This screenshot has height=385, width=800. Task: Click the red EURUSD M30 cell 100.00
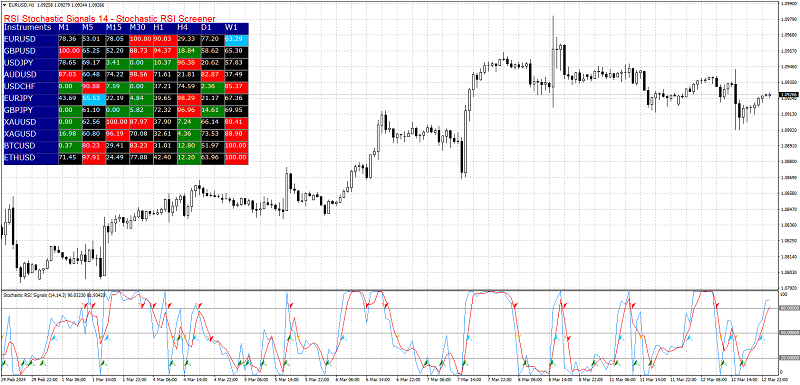pyautogui.click(x=141, y=39)
